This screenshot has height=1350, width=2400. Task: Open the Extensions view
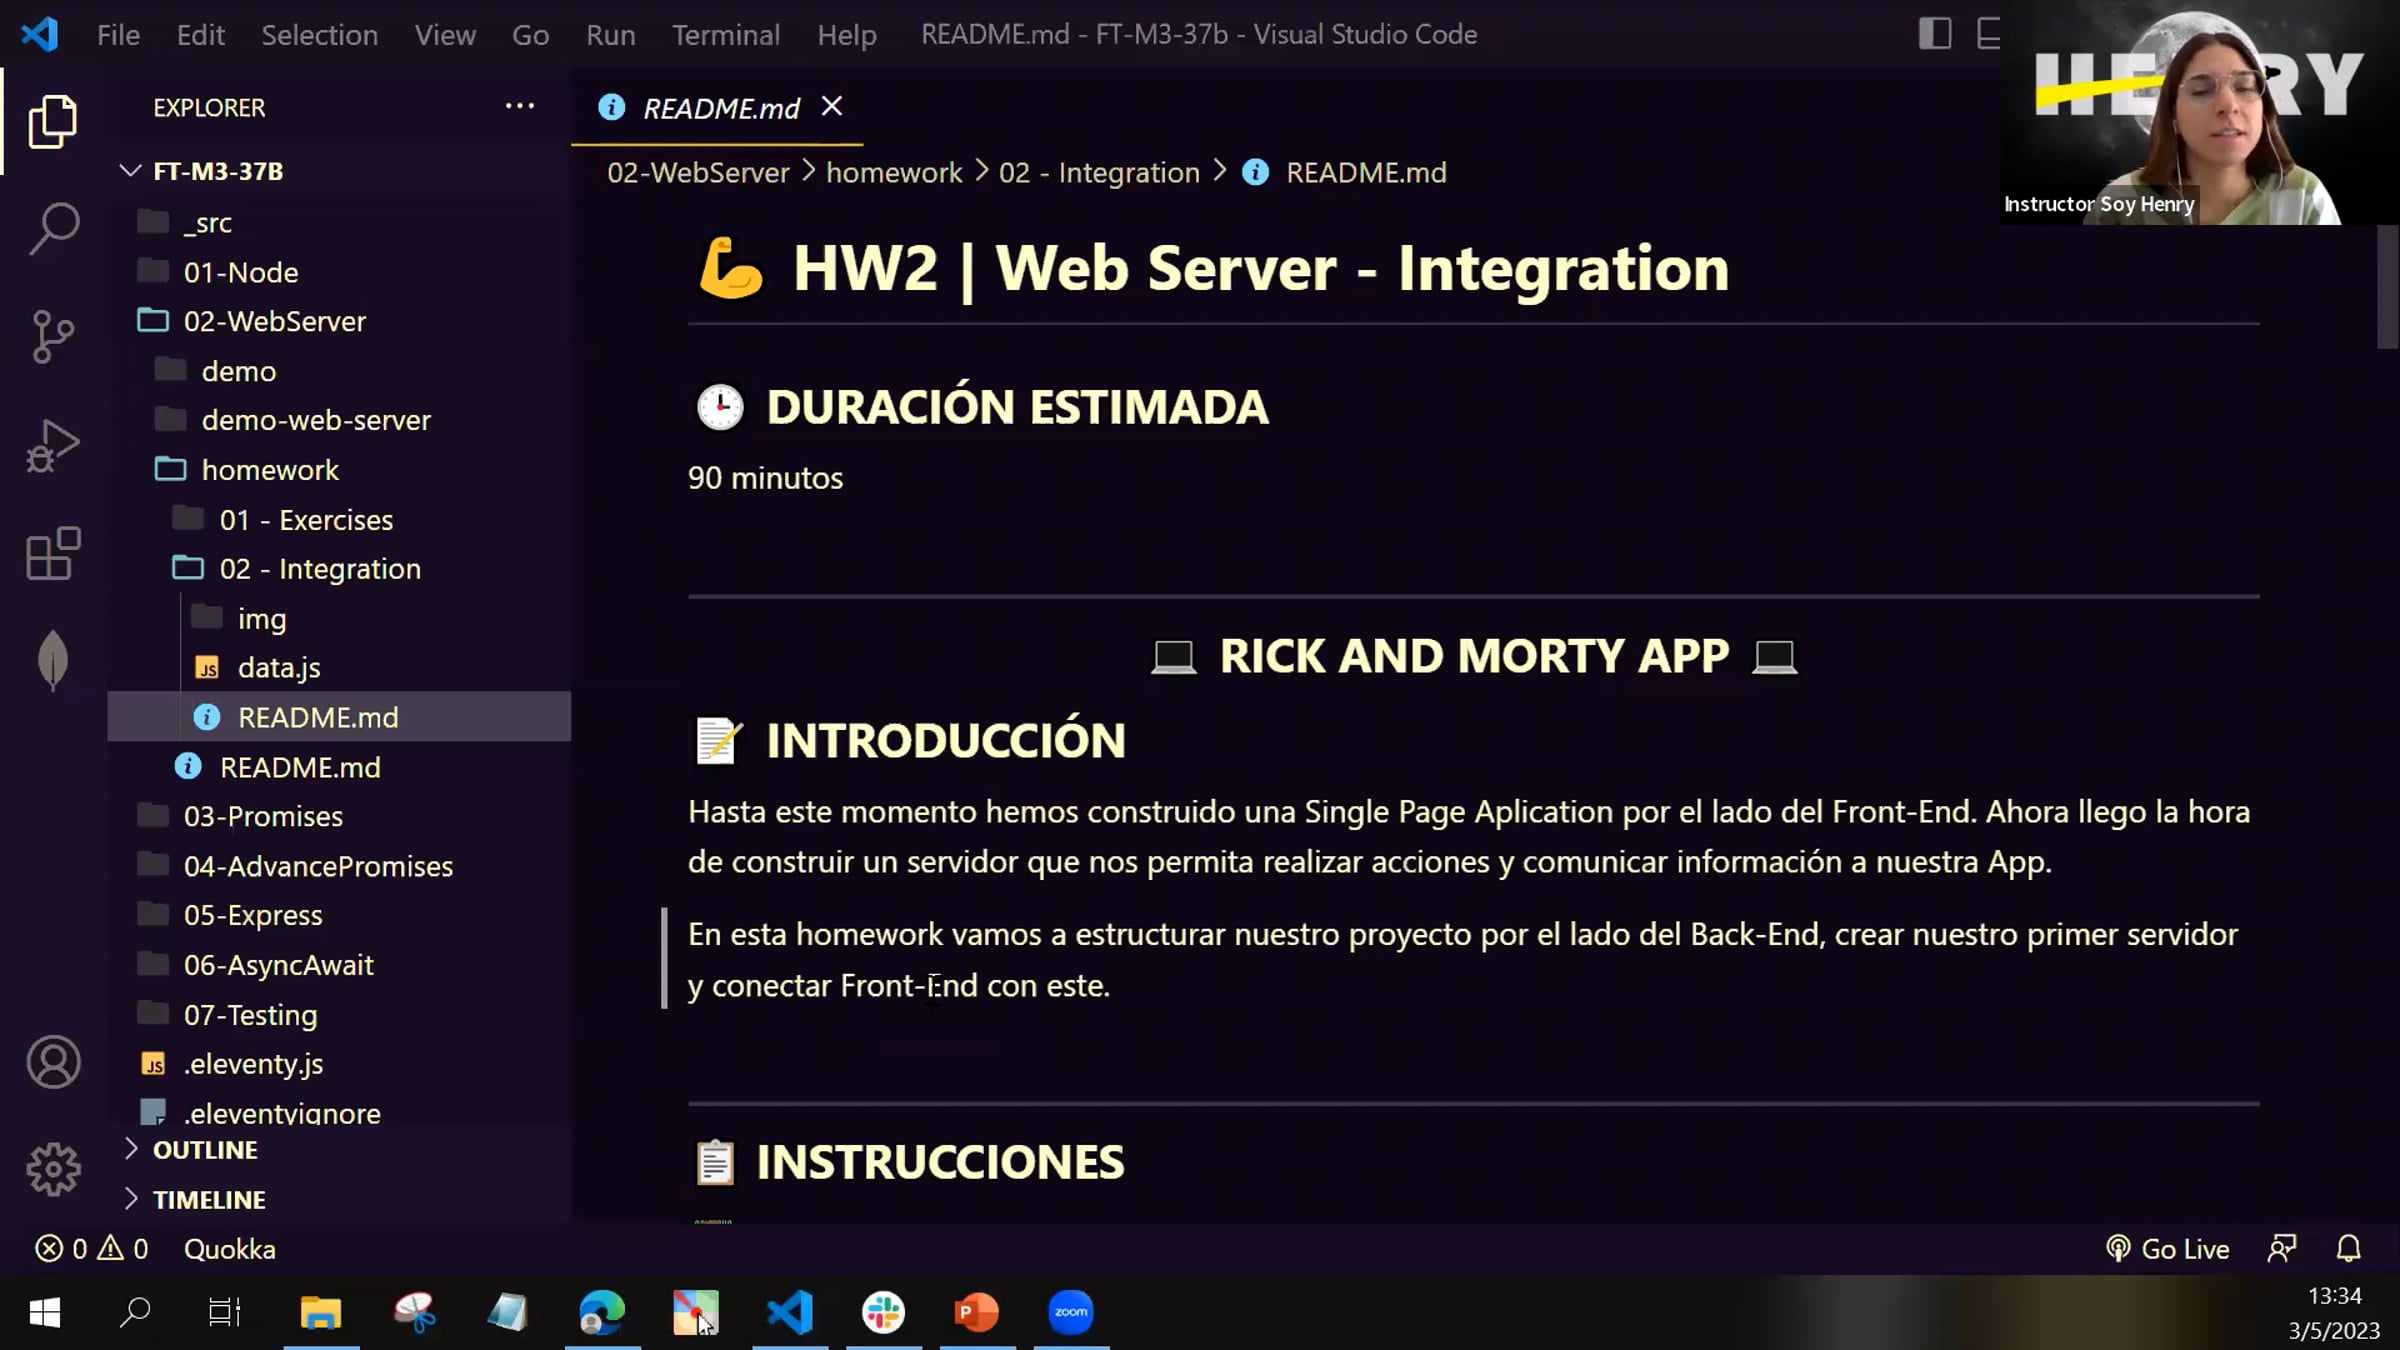pos(53,553)
